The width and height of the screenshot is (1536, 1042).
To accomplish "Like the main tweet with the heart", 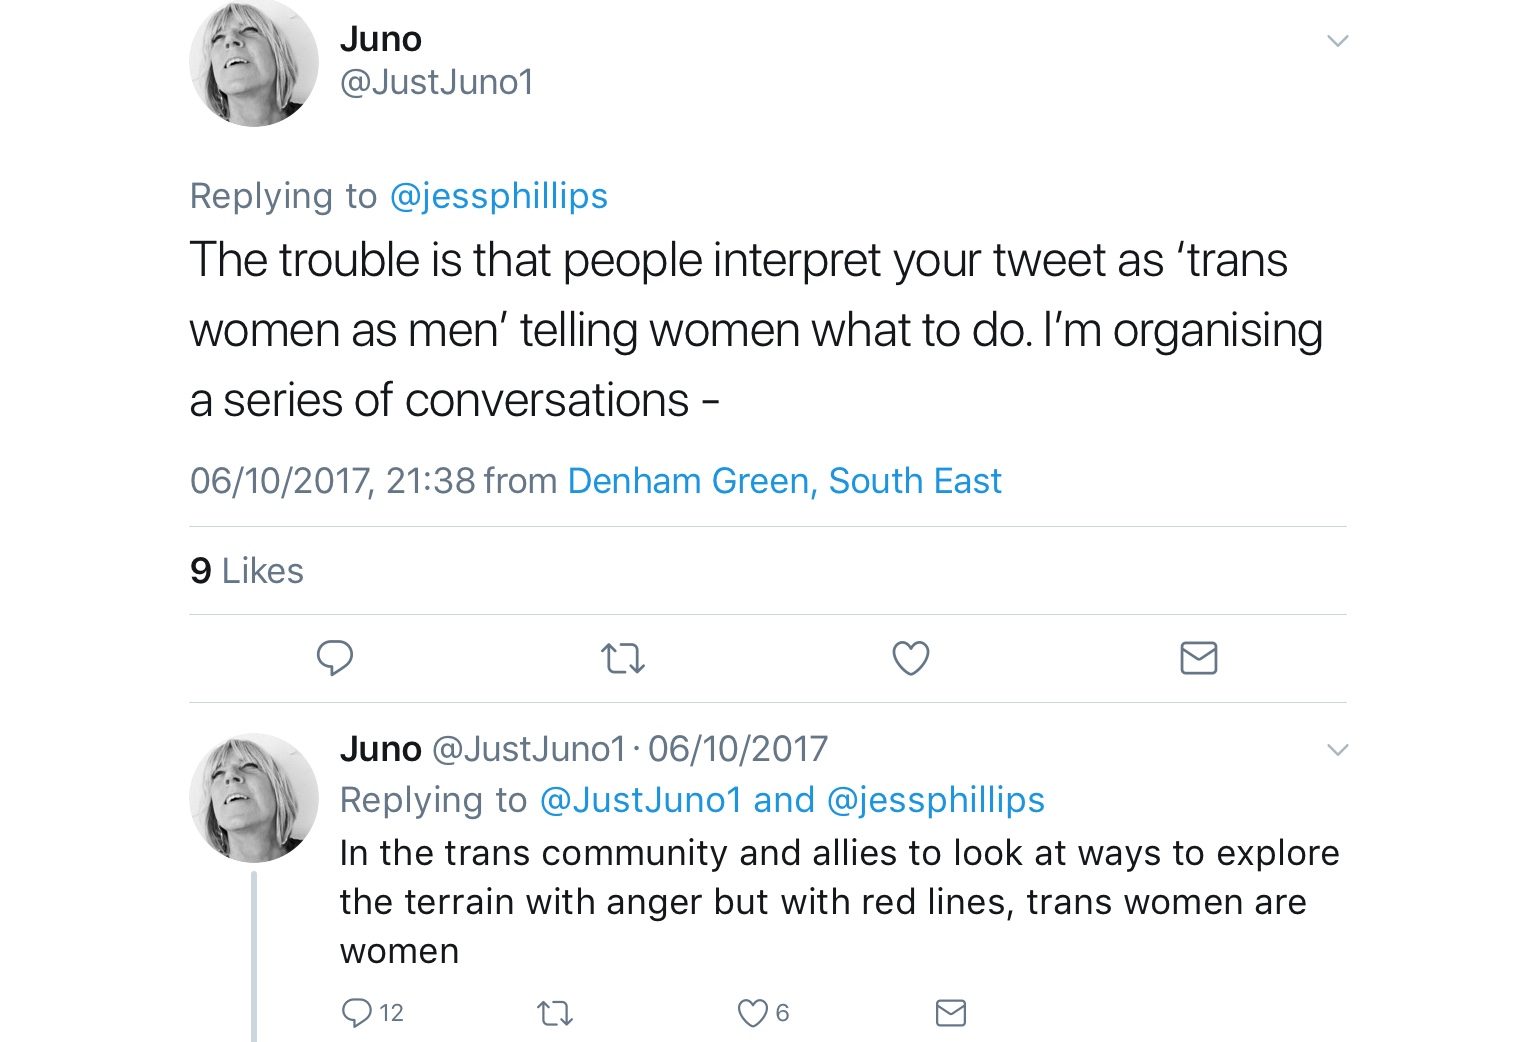I will [910, 658].
